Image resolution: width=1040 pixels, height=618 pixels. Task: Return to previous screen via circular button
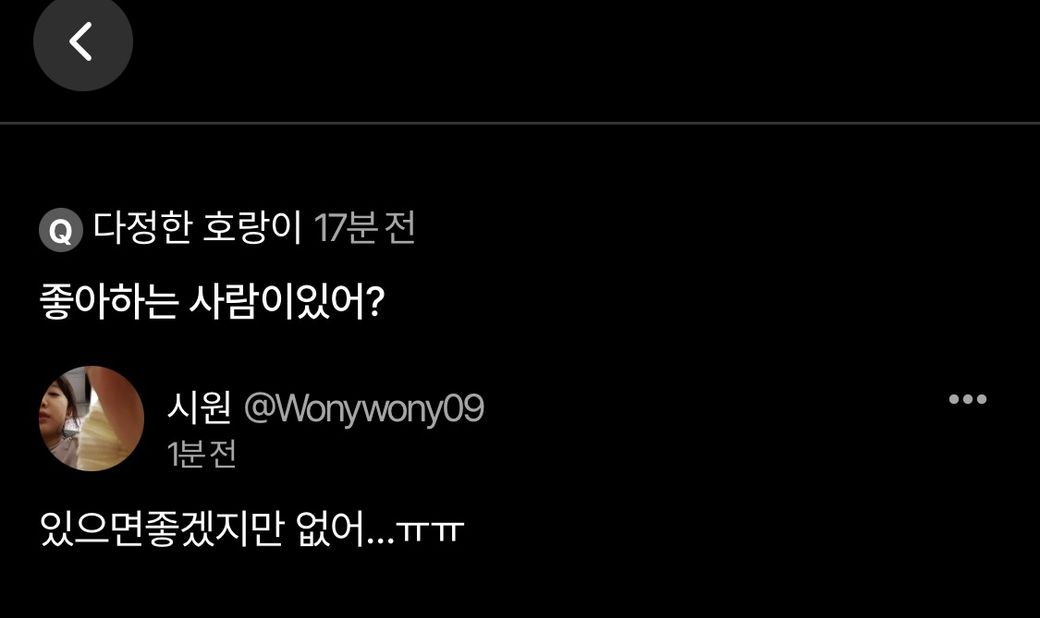[x=83, y=41]
